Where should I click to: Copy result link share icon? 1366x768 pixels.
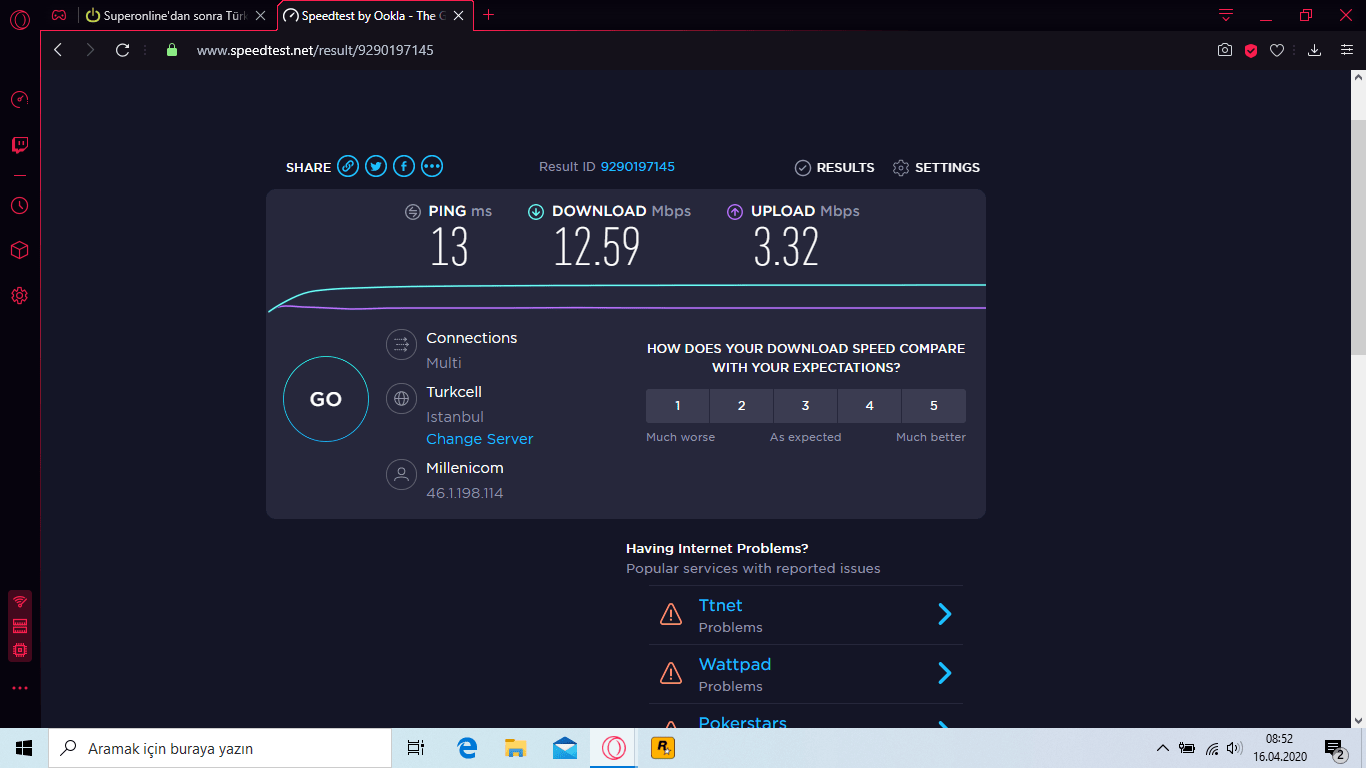coord(347,166)
